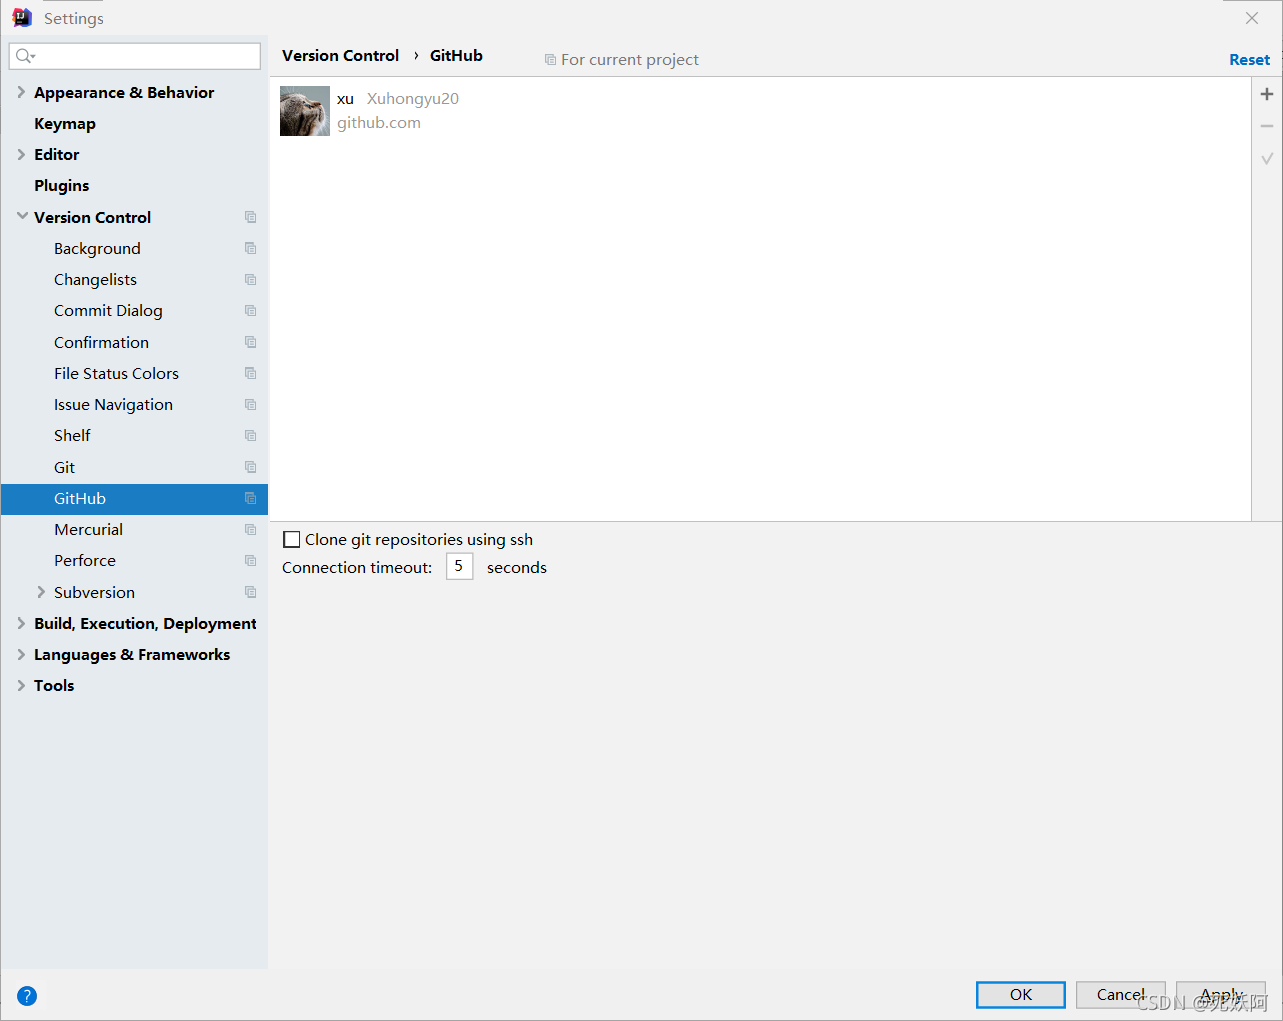Focus the settings search field

pyautogui.click(x=135, y=56)
